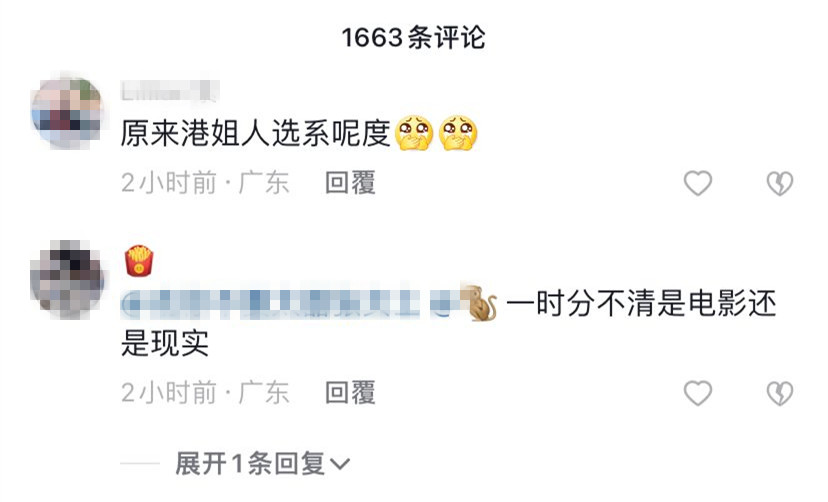Open the second commenter's pixelated avatar
Image resolution: width=828 pixels, height=502 pixels.
tap(67, 278)
